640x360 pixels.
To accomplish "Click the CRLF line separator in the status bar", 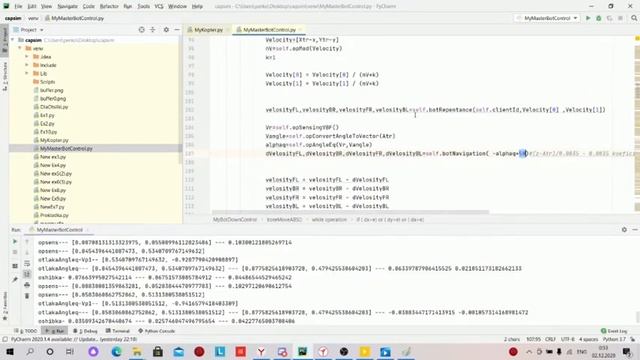I will click(x=550, y=340).
